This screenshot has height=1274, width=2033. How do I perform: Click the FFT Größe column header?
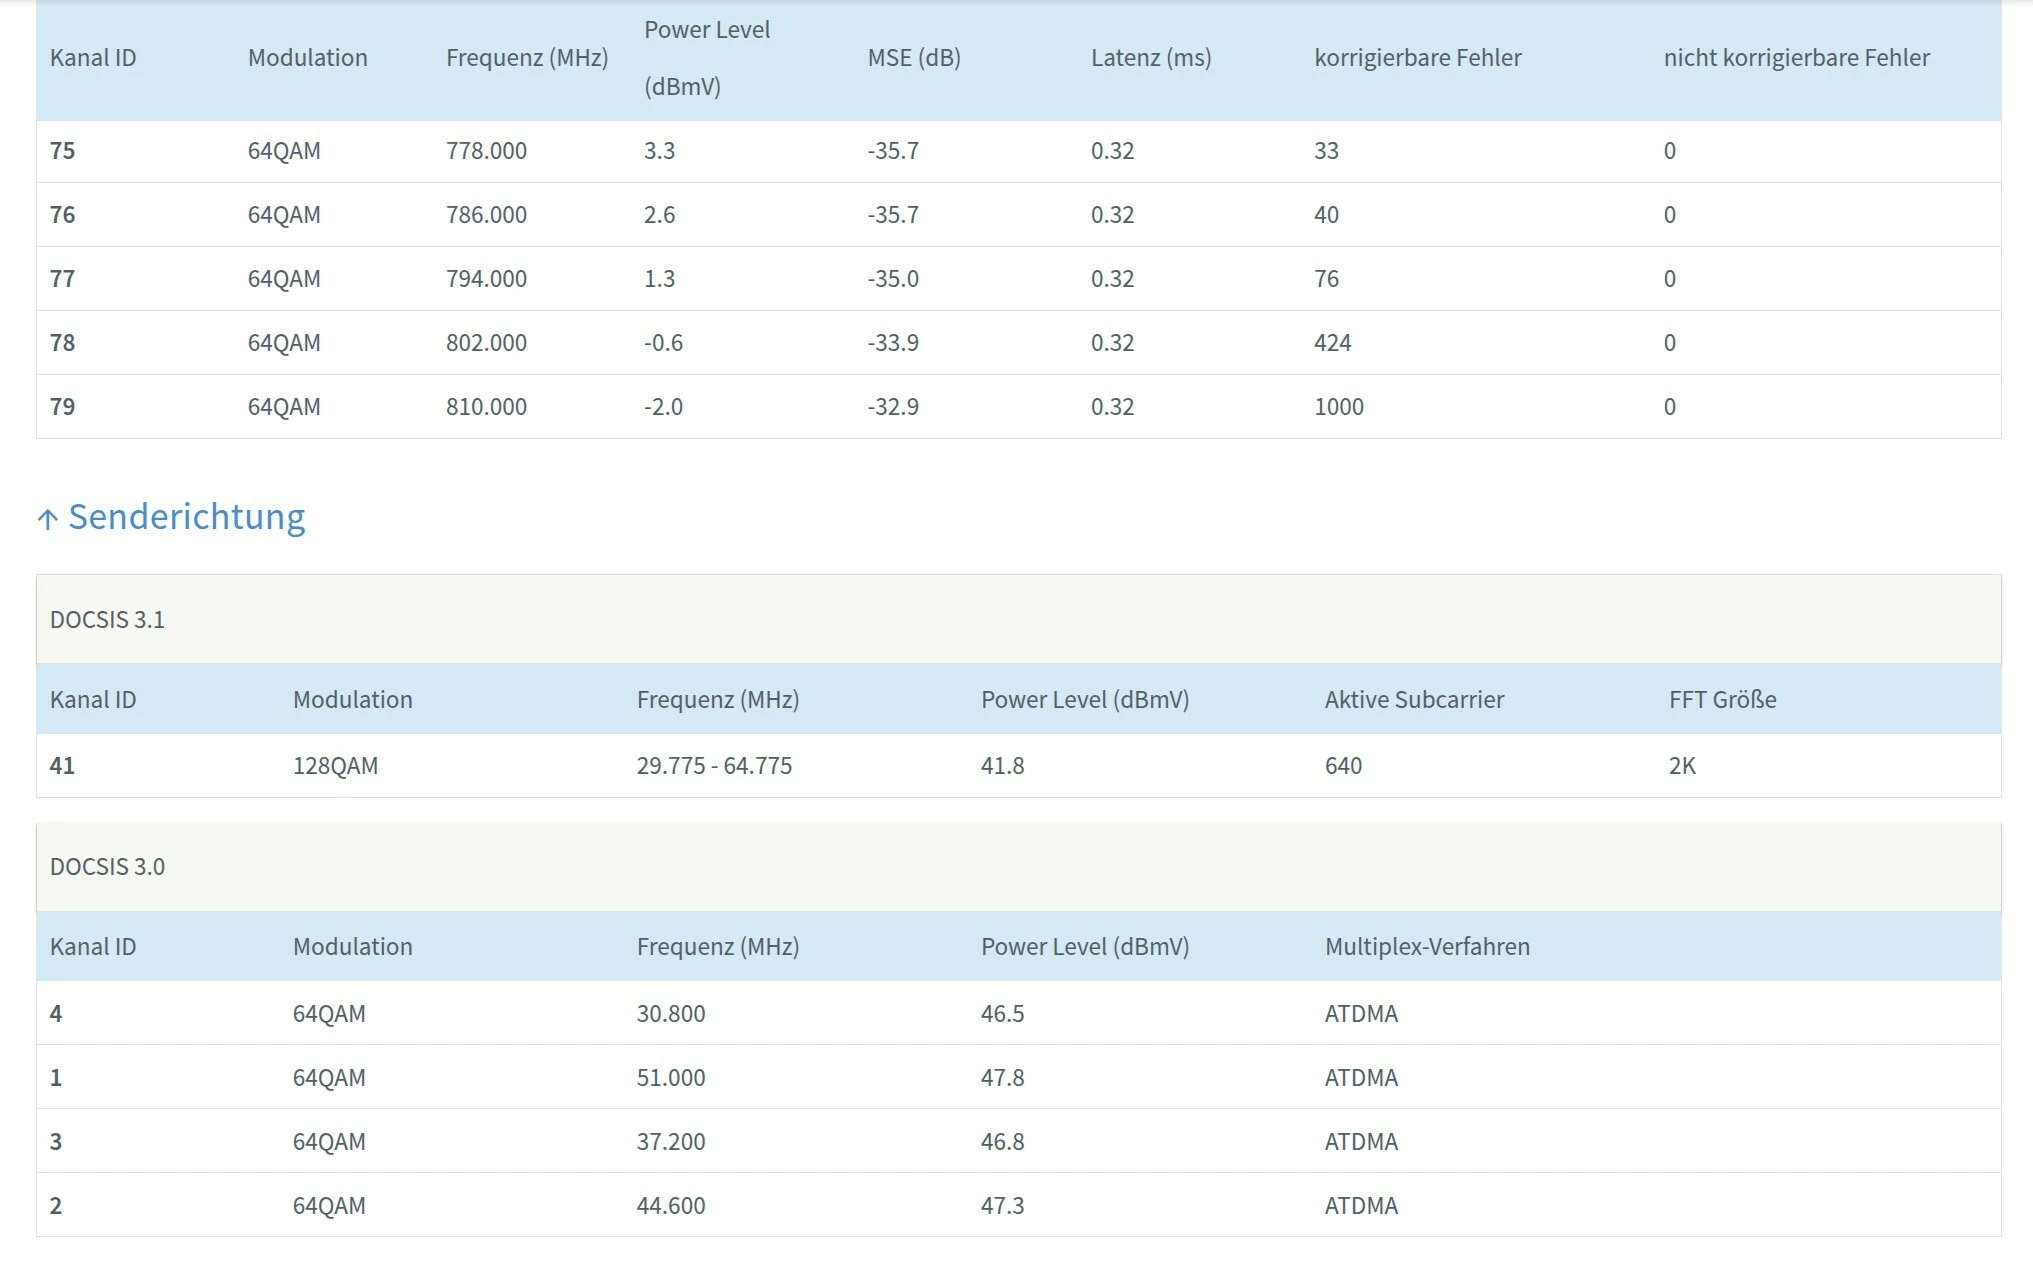[x=1722, y=700]
